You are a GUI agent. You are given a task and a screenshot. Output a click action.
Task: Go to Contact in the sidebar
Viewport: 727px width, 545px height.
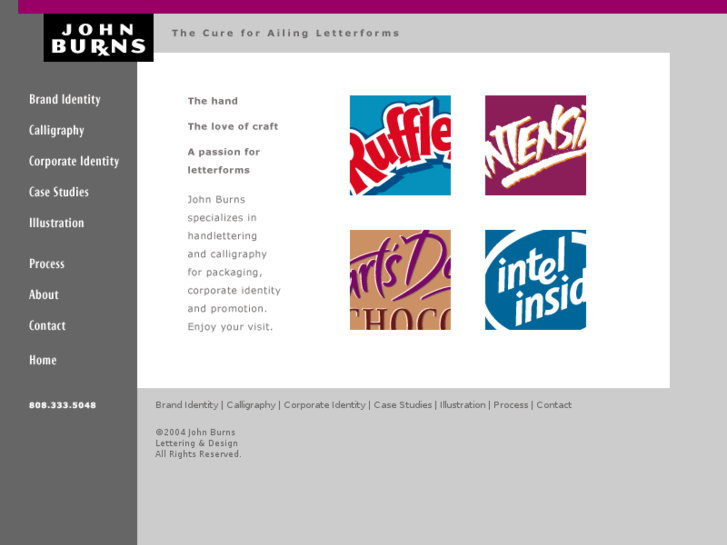(47, 326)
